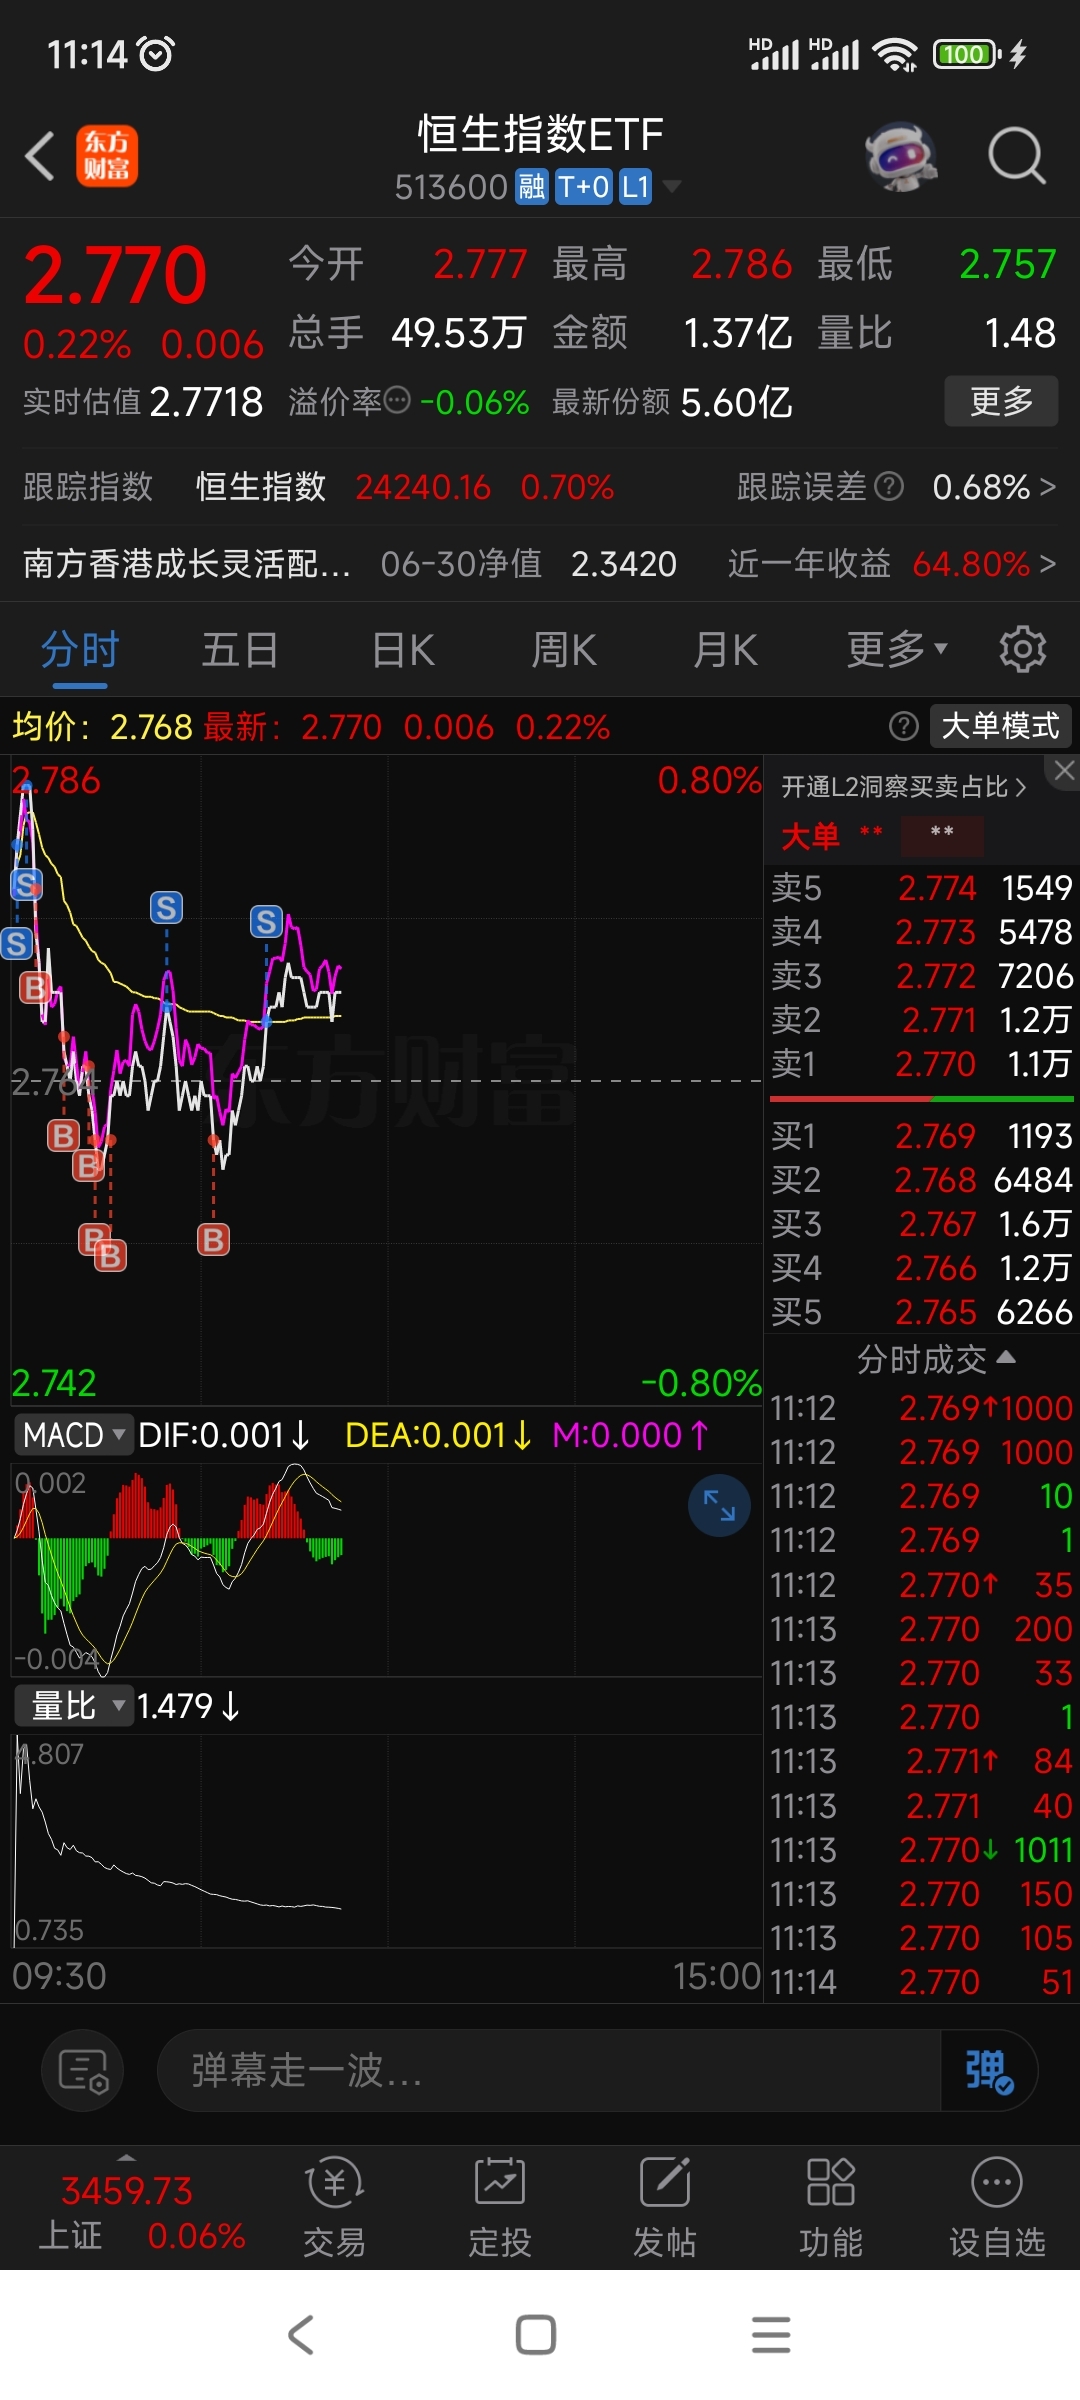The image size is (1080, 2400).
Task: Tap Android recent apps button
Action: [771, 2335]
